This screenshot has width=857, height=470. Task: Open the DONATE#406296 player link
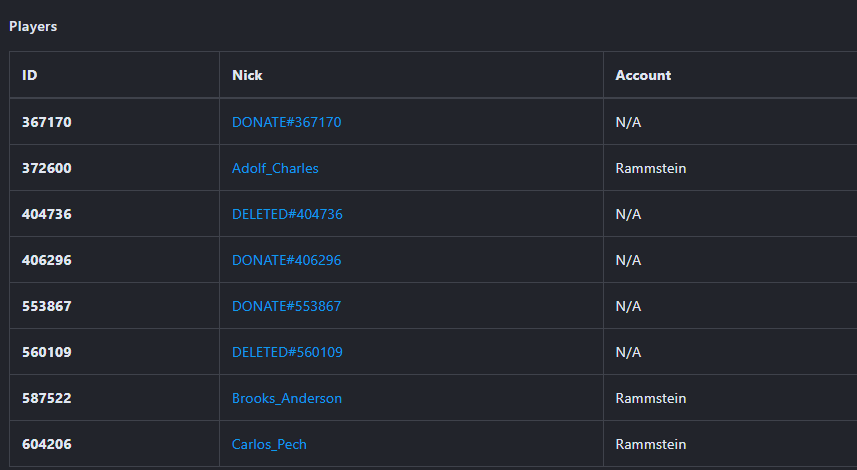[x=286, y=260]
